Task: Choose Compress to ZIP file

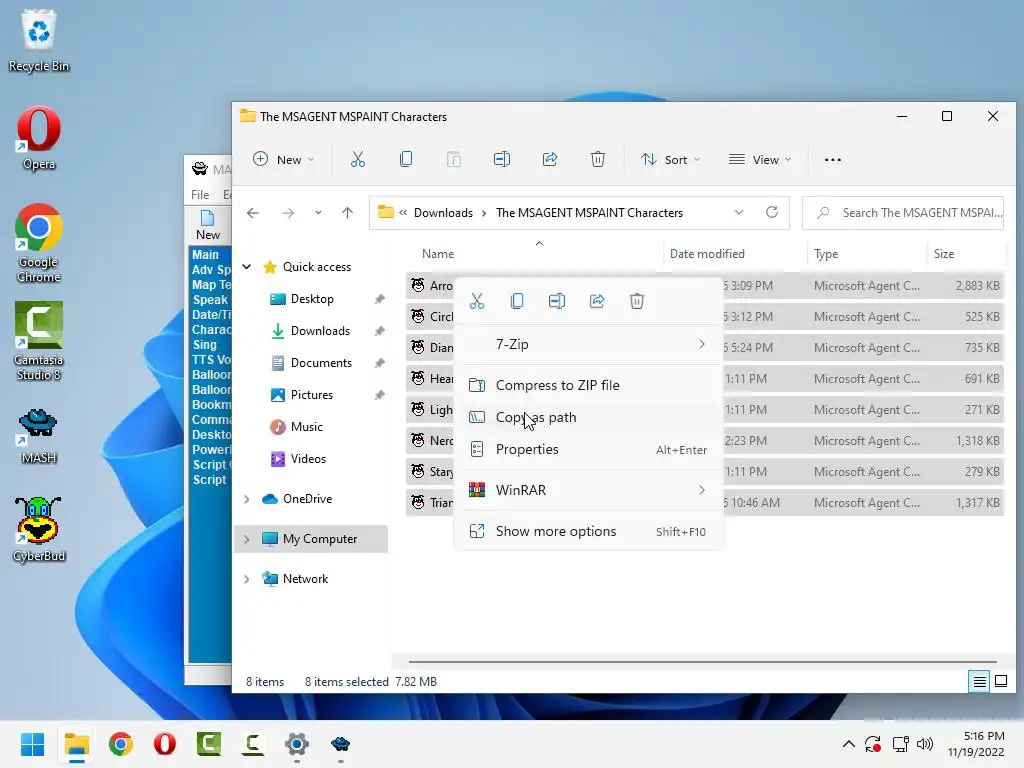Action: (588, 385)
